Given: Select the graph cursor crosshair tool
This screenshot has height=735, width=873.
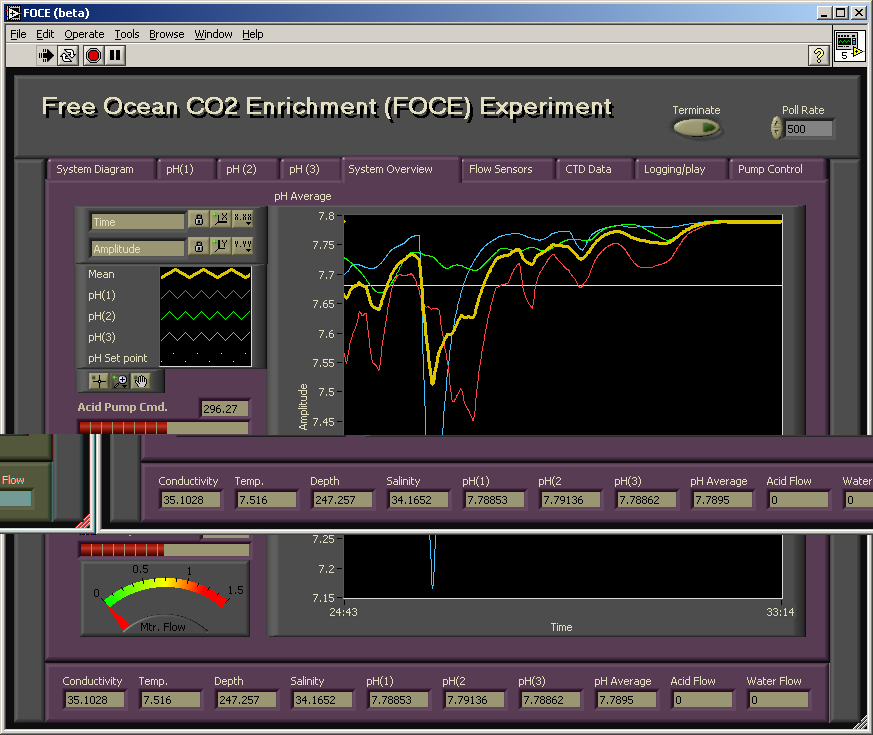Looking at the screenshot, I should 99,381.
